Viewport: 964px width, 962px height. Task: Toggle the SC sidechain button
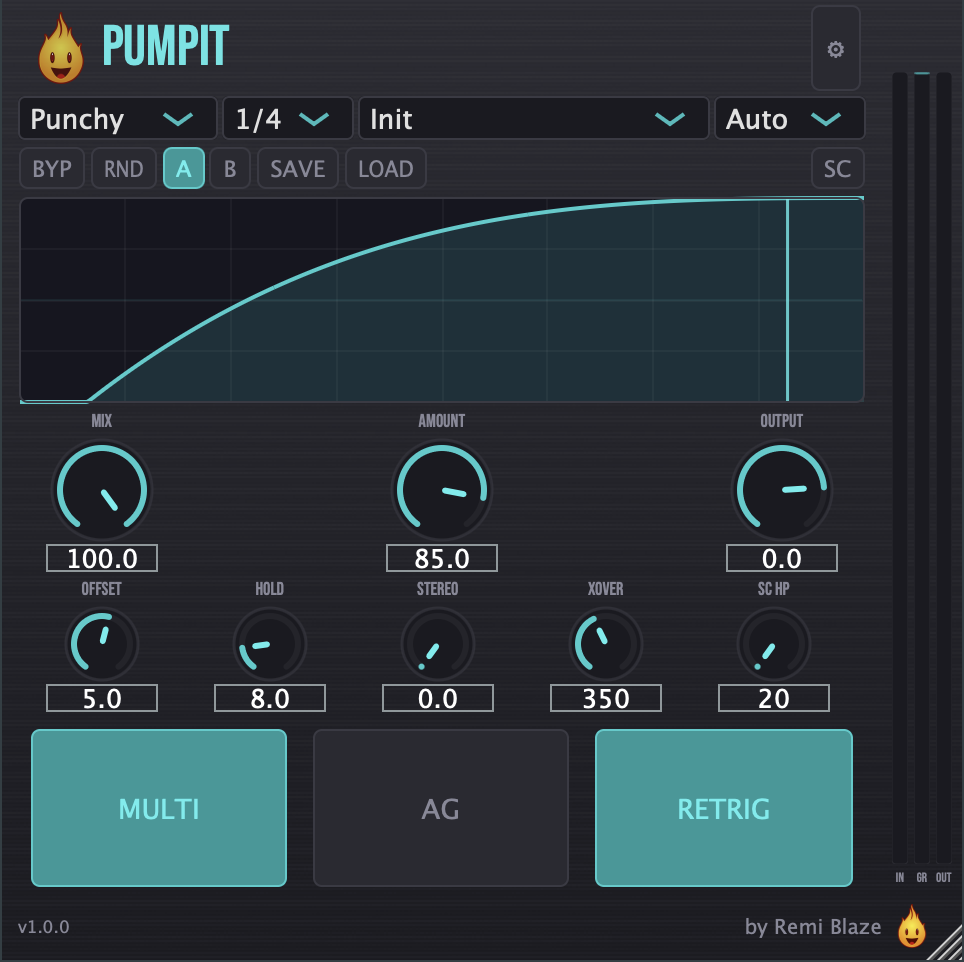pyautogui.click(x=837, y=168)
